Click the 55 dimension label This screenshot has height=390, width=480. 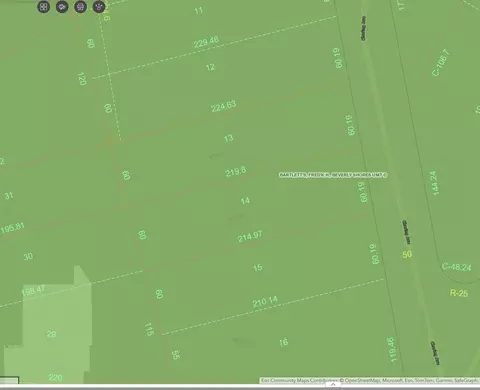pos(176,355)
